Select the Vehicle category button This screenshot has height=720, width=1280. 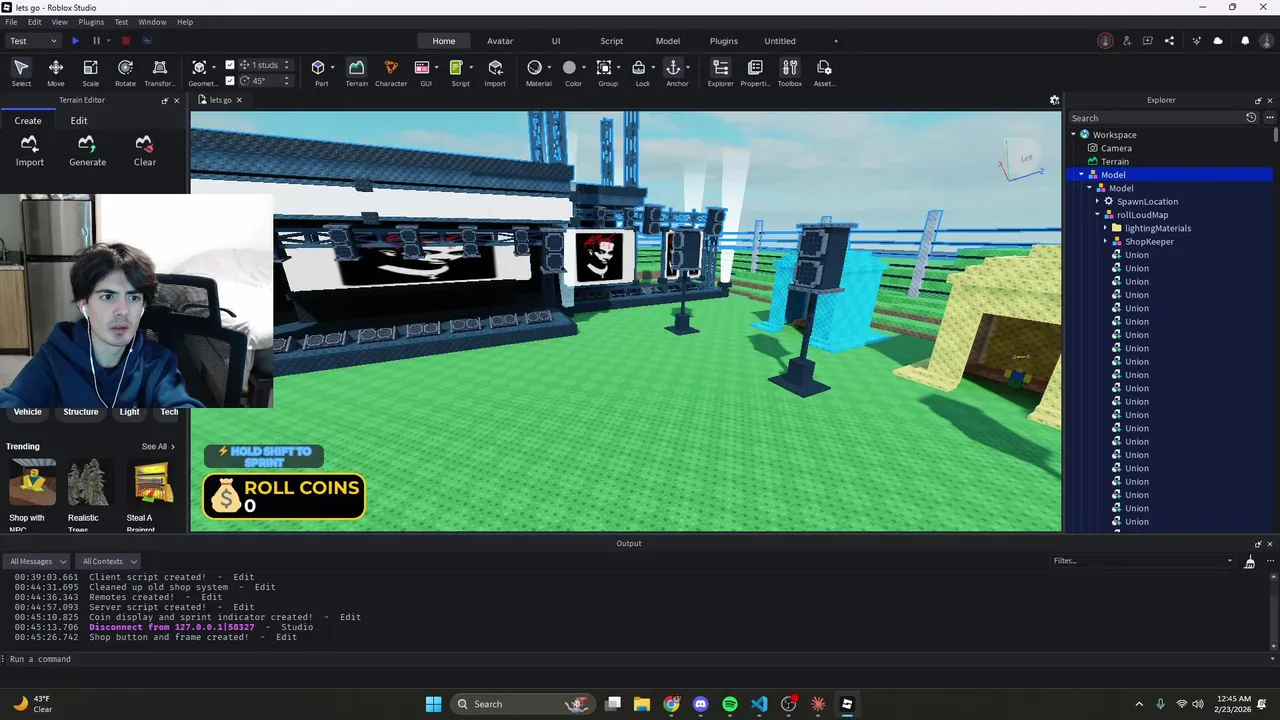[28, 412]
